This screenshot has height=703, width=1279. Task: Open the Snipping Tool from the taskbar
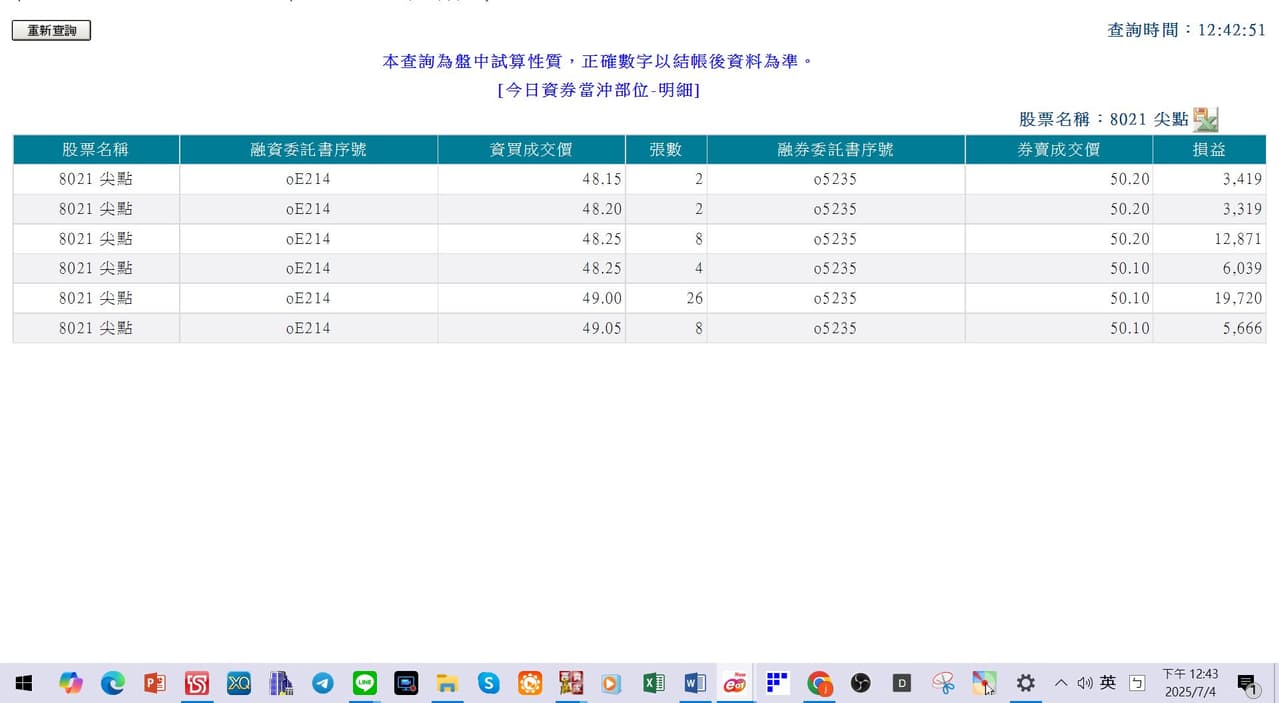point(943,683)
